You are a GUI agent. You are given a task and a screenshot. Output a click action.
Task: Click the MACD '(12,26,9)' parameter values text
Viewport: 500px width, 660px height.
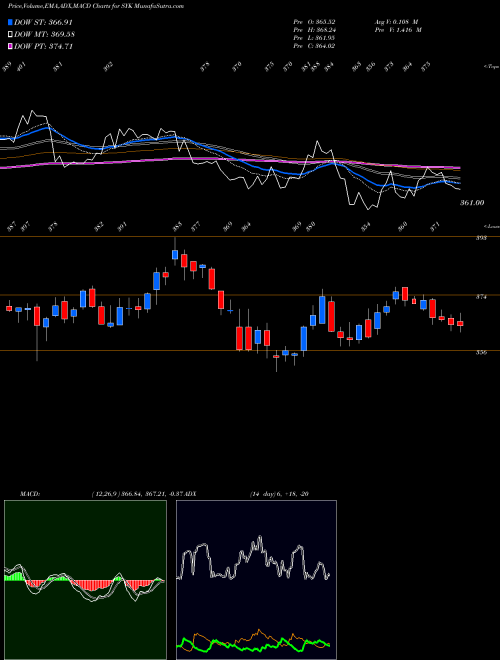click(x=138, y=493)
